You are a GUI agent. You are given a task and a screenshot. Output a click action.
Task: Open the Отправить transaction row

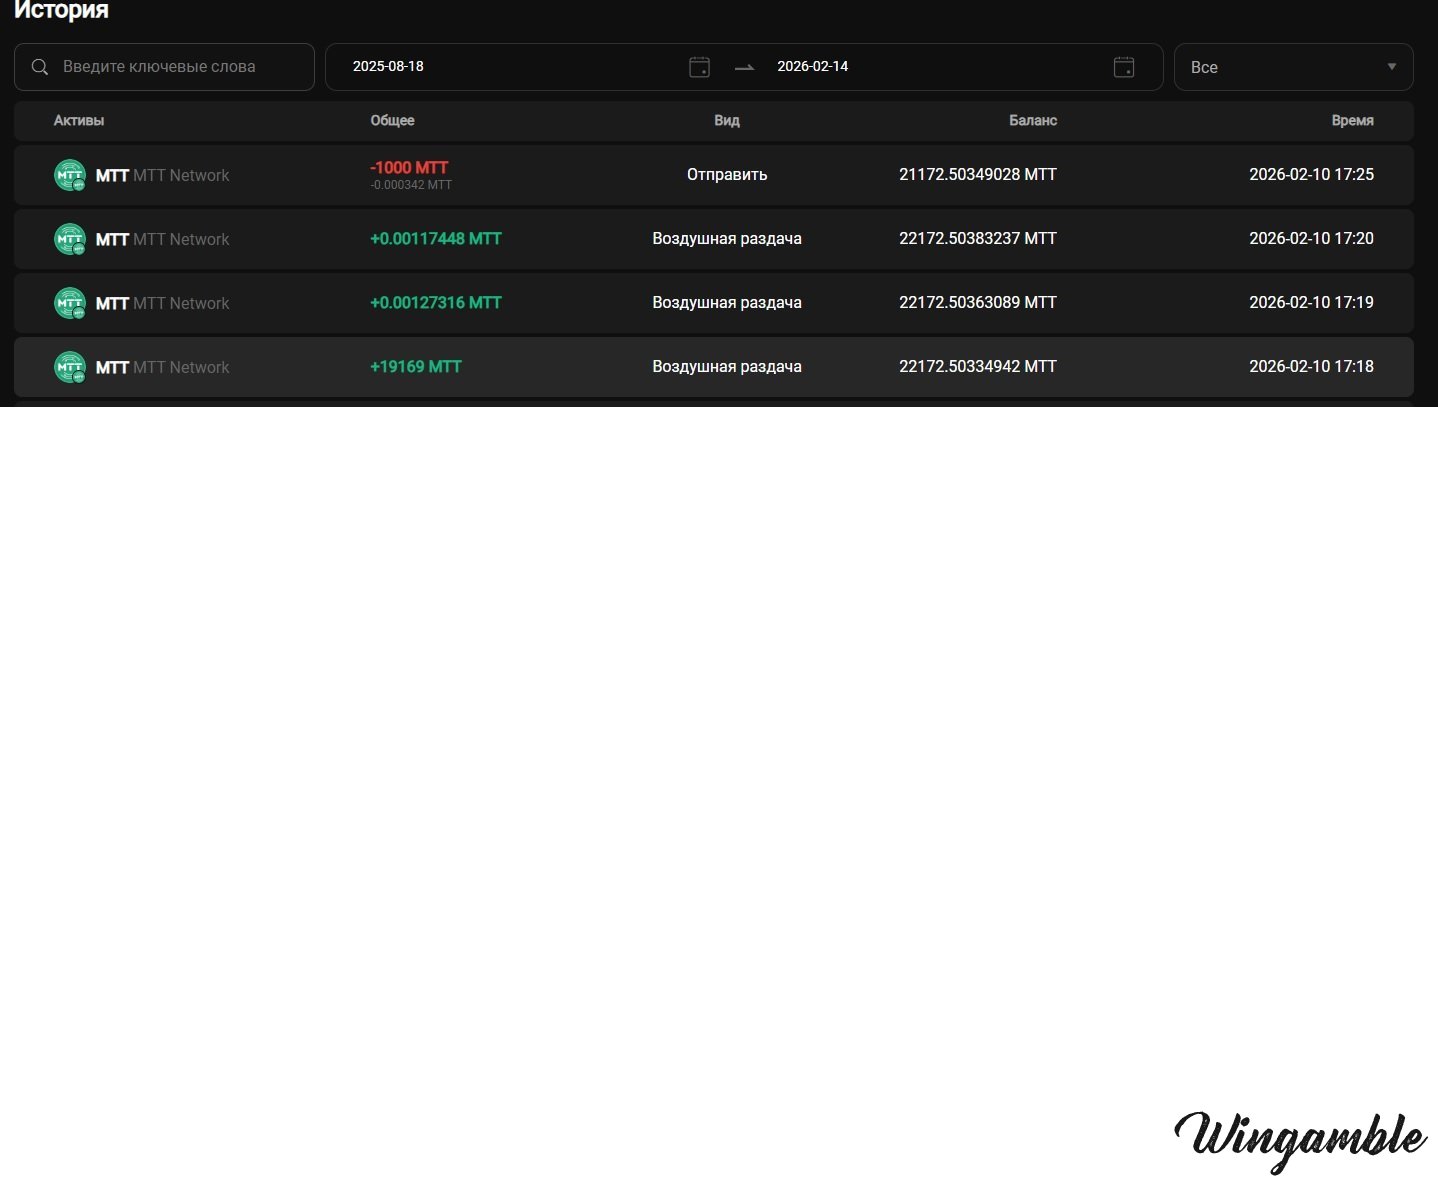point(727,175)
